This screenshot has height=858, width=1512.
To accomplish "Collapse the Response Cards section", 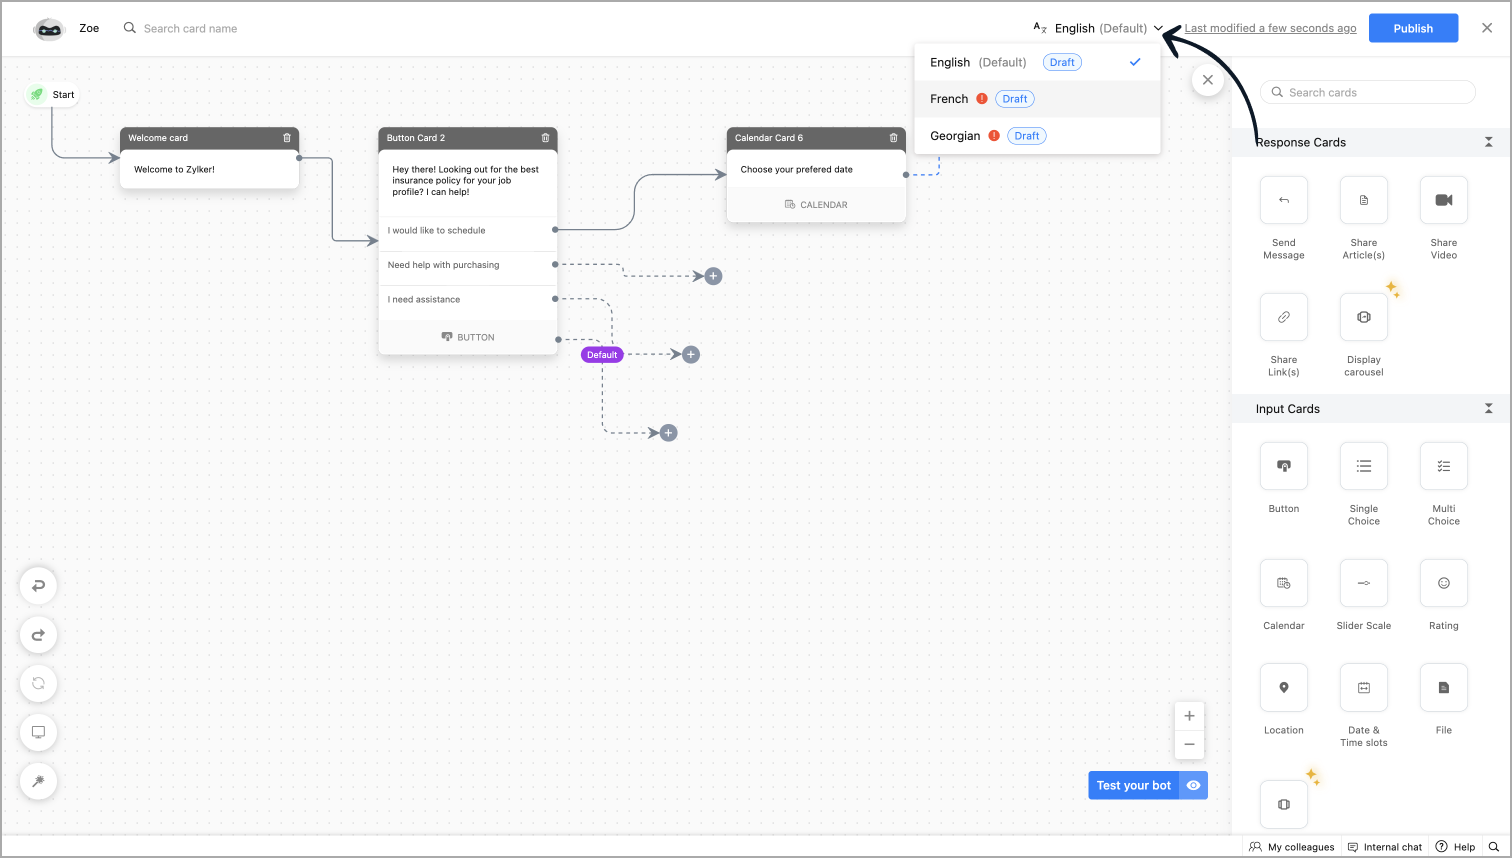I will pyautogui.click(x=1488, y=142).
